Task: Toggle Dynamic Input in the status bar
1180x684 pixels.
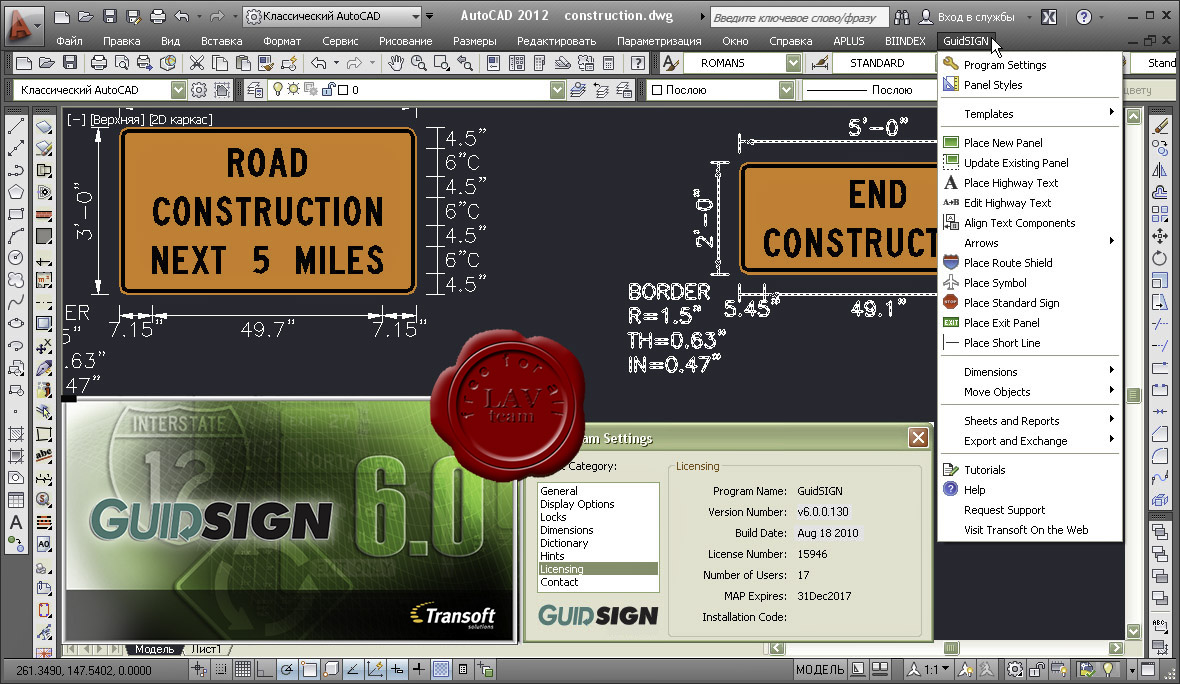Action: coord(397,669)
